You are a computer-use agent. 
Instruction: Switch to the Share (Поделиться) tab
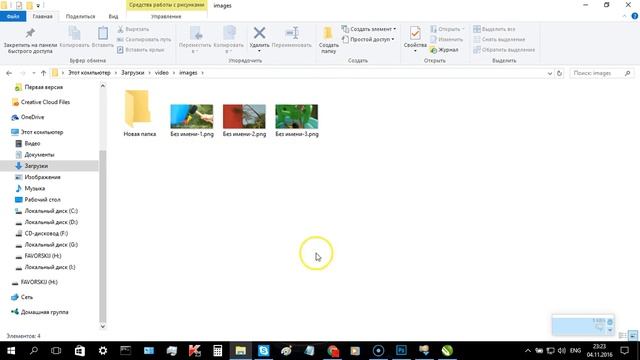point(80,16)
